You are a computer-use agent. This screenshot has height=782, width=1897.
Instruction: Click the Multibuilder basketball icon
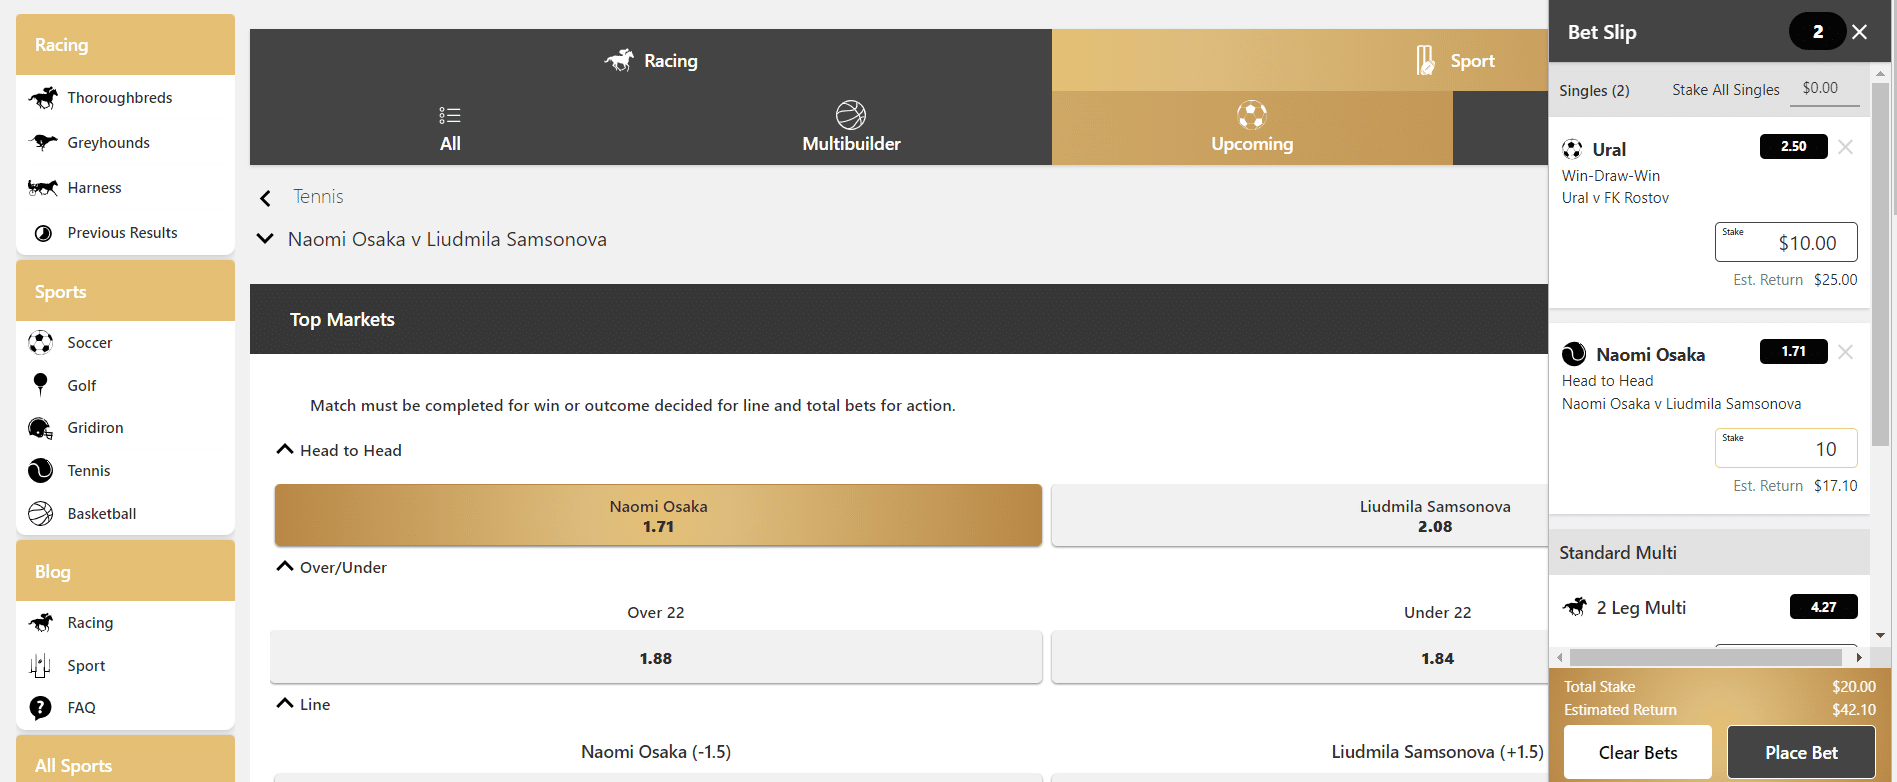click(x=851, y=115)
